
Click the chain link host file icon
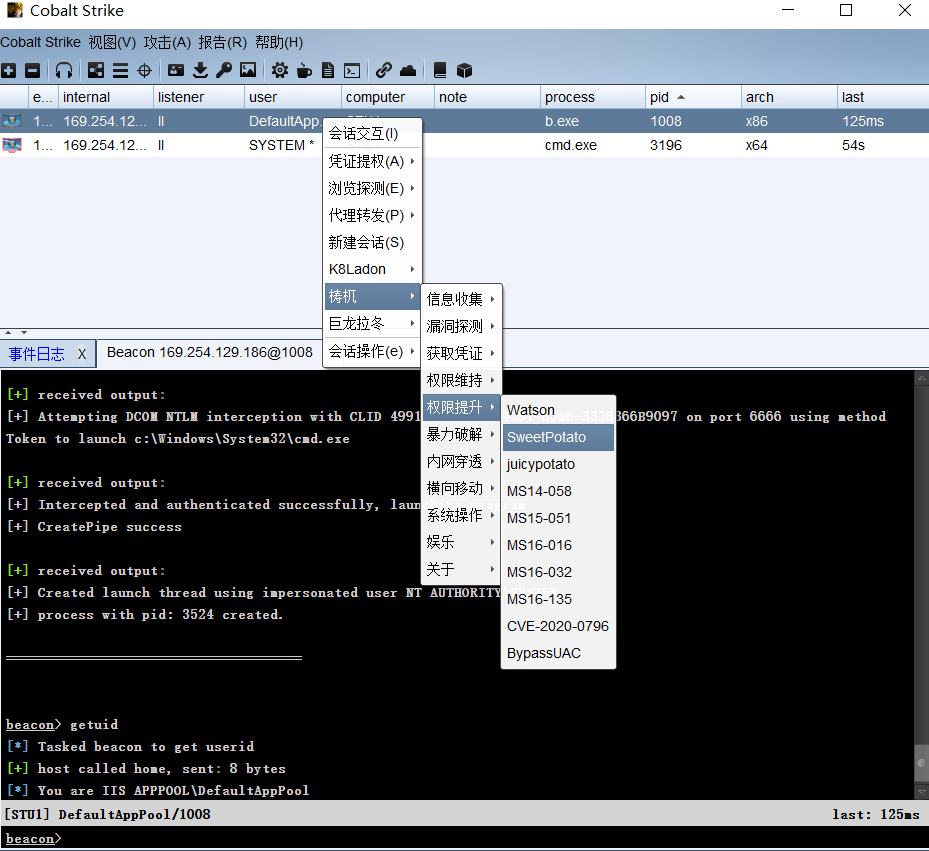[x=384, y=71]
